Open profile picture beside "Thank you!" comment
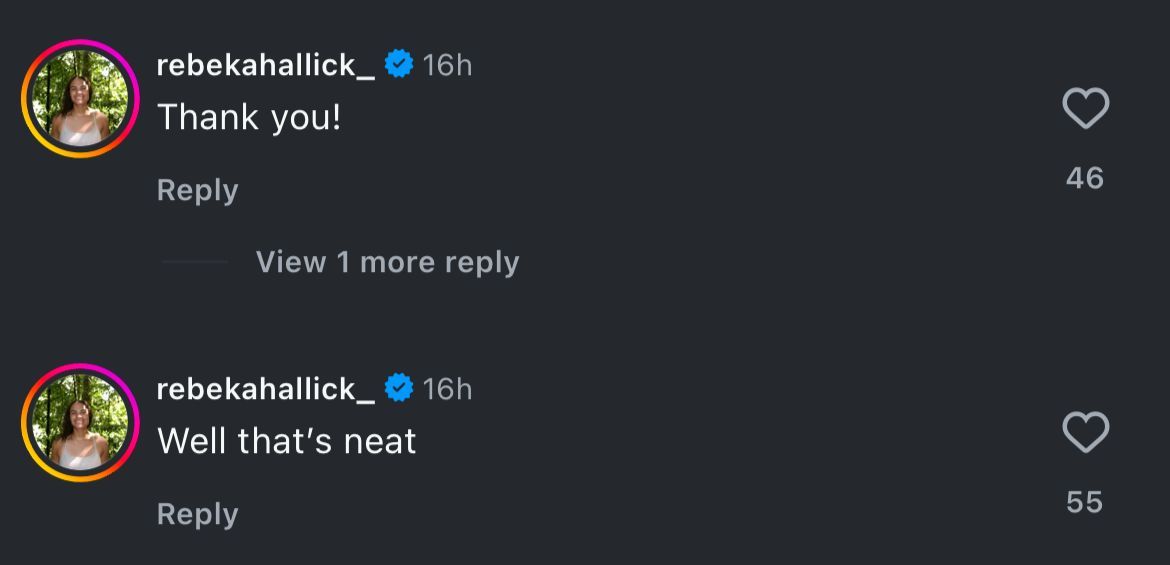 80,99
